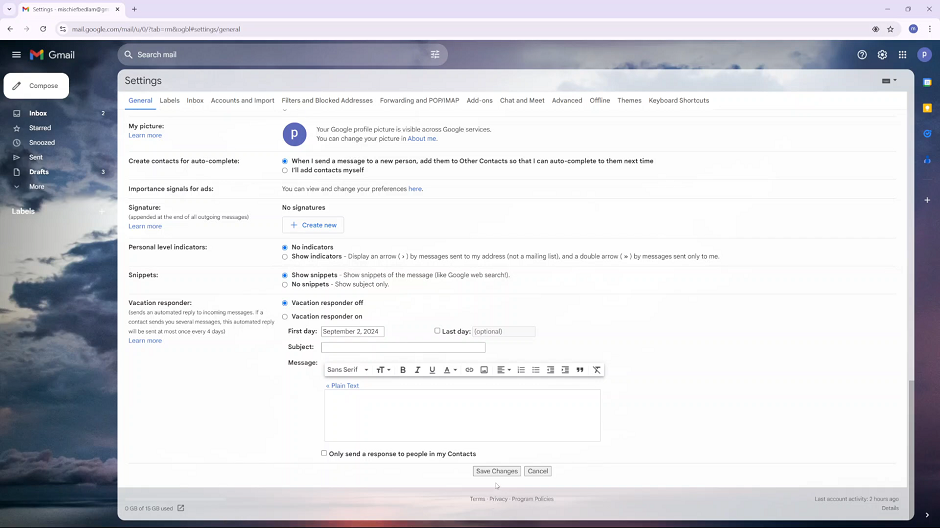
Task: Open the Settings gear icon
Action: point(882,55)
